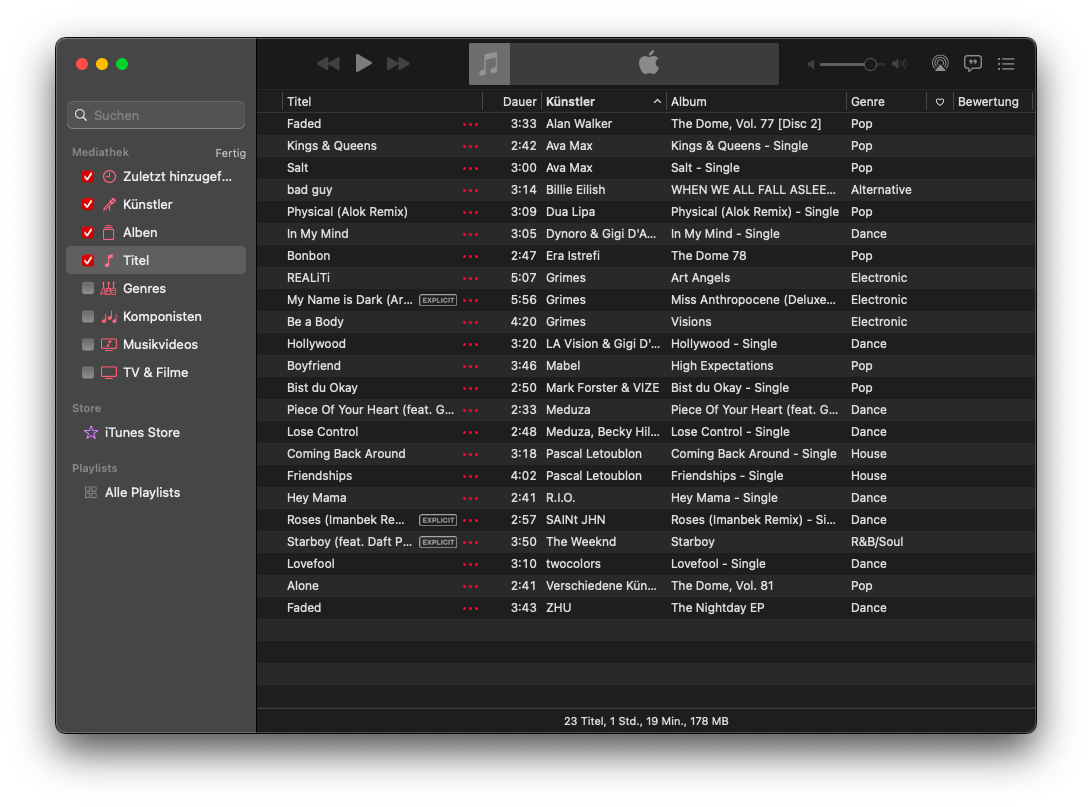Open the iTunes Store star icon
The image size is (1092, 807).
(x=91, y=433)
